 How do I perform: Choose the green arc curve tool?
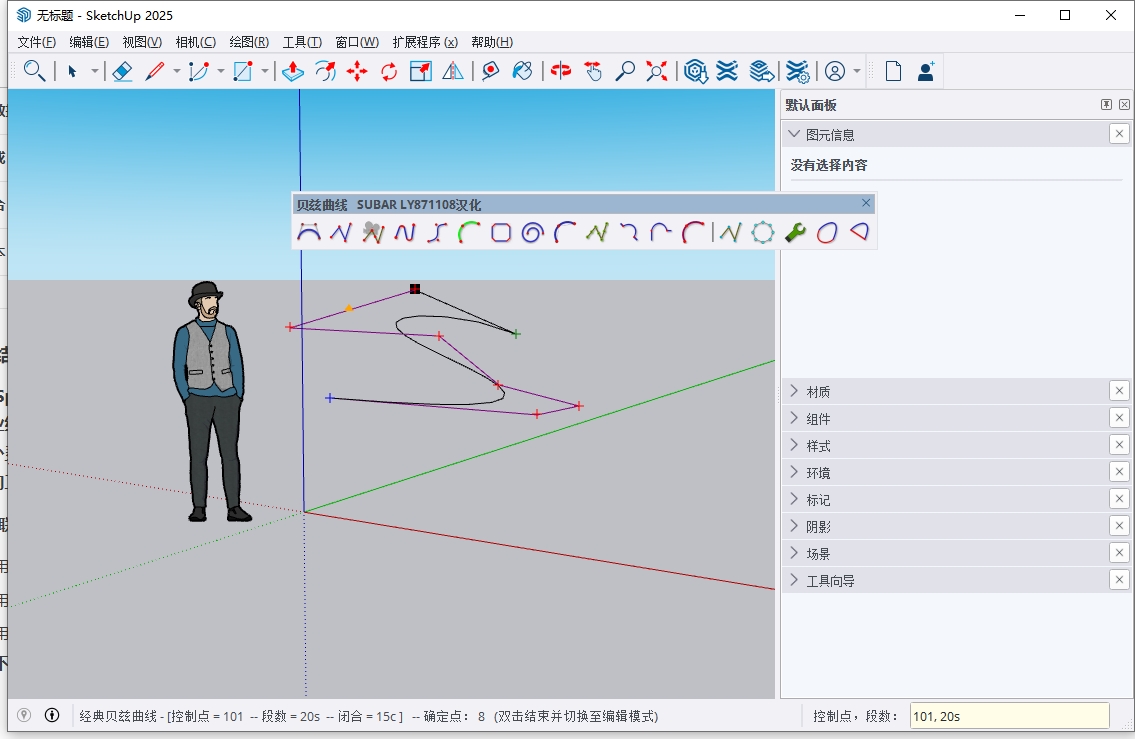point(469,232)
